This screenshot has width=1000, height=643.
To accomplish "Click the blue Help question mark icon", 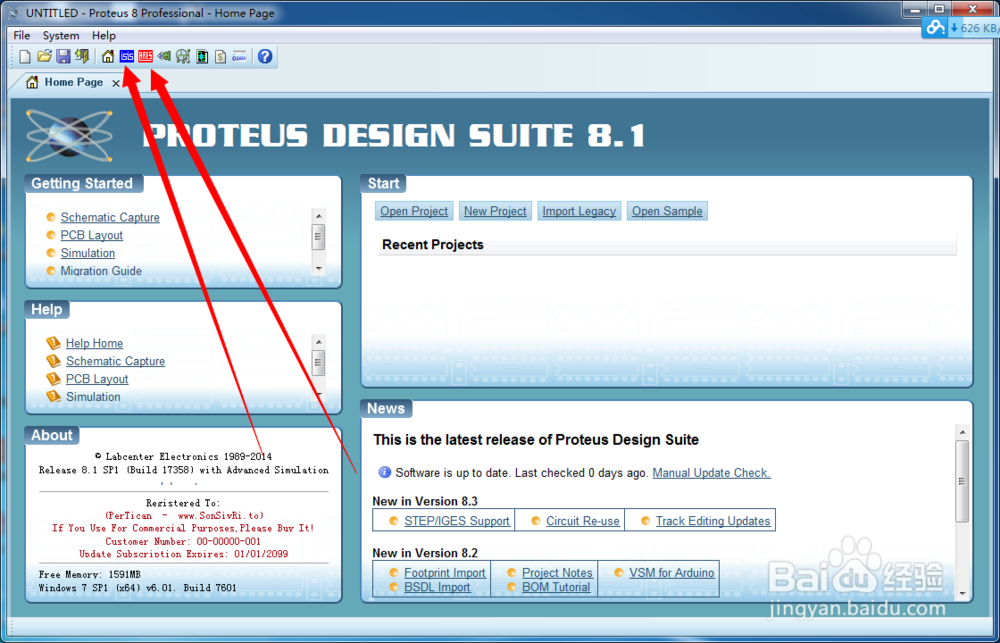I will [x=265, y=57].
